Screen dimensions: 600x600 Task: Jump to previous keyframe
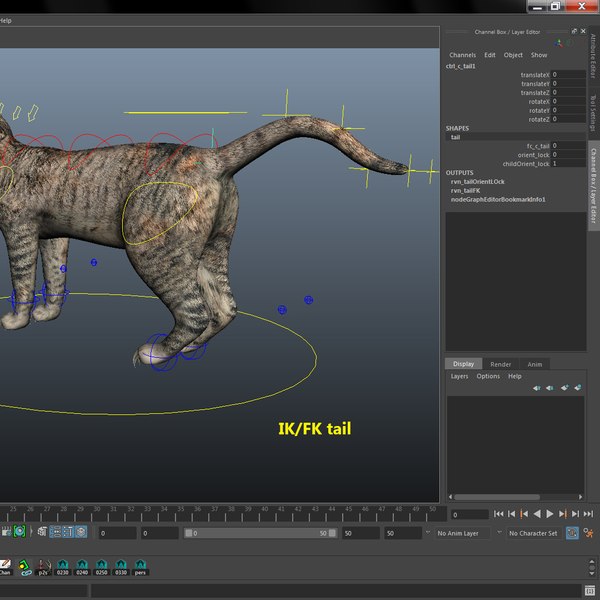pyautogui.click(x=524, y=514)
